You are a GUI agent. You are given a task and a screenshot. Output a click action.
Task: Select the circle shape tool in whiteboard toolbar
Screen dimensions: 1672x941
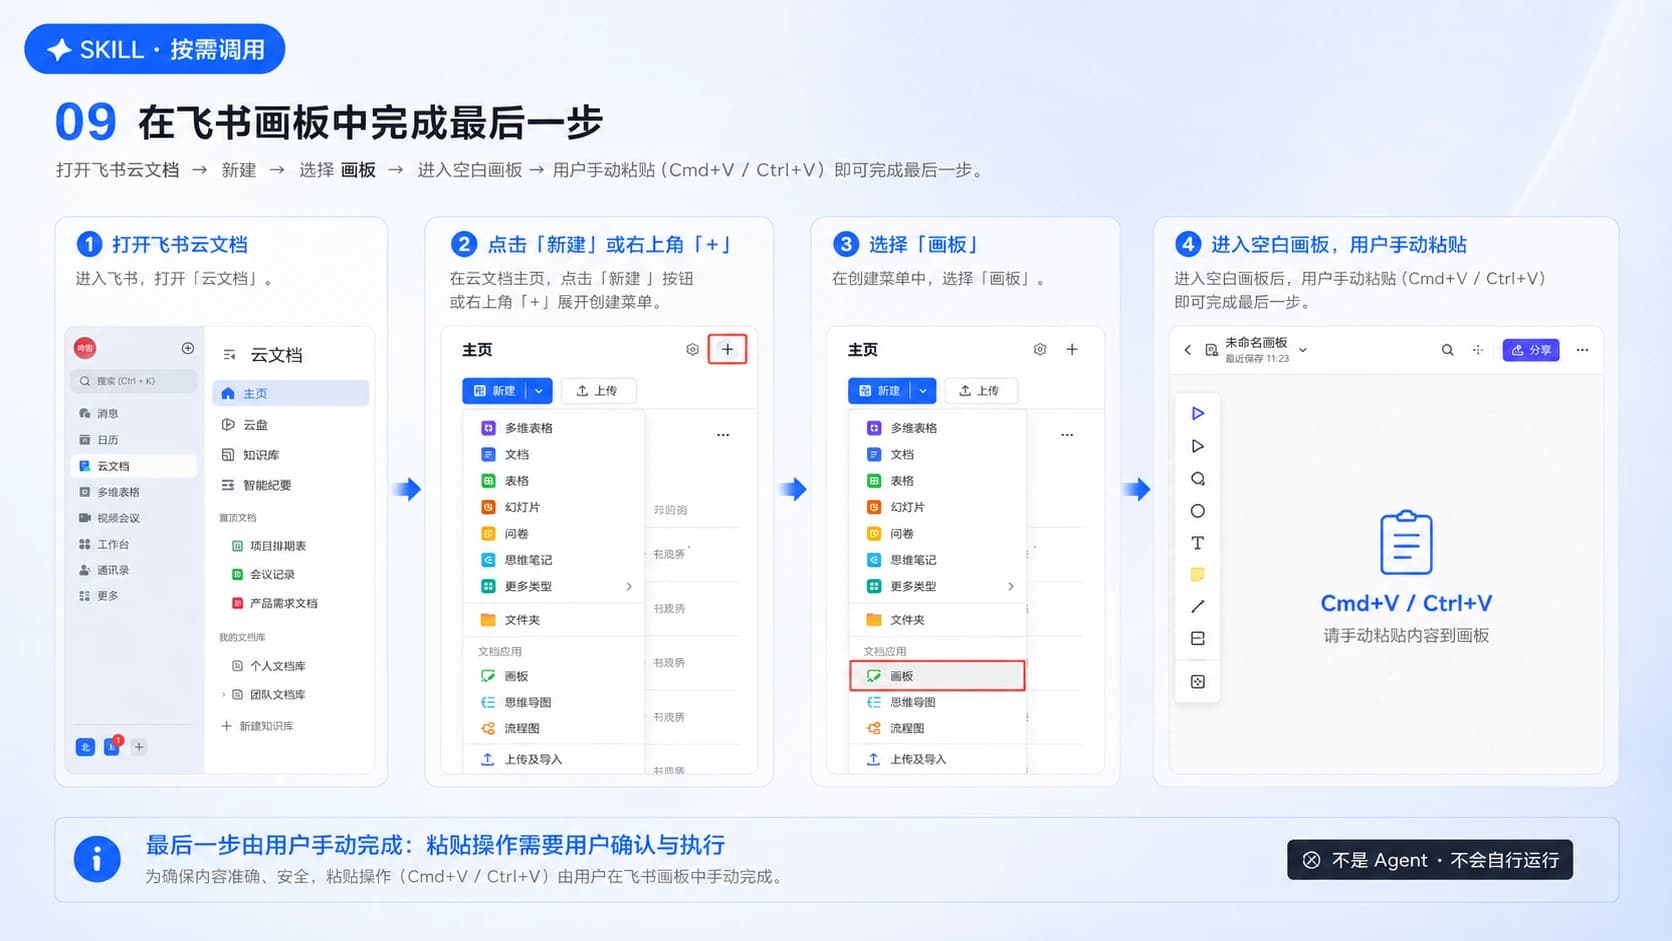click(x=1197, y=511)
